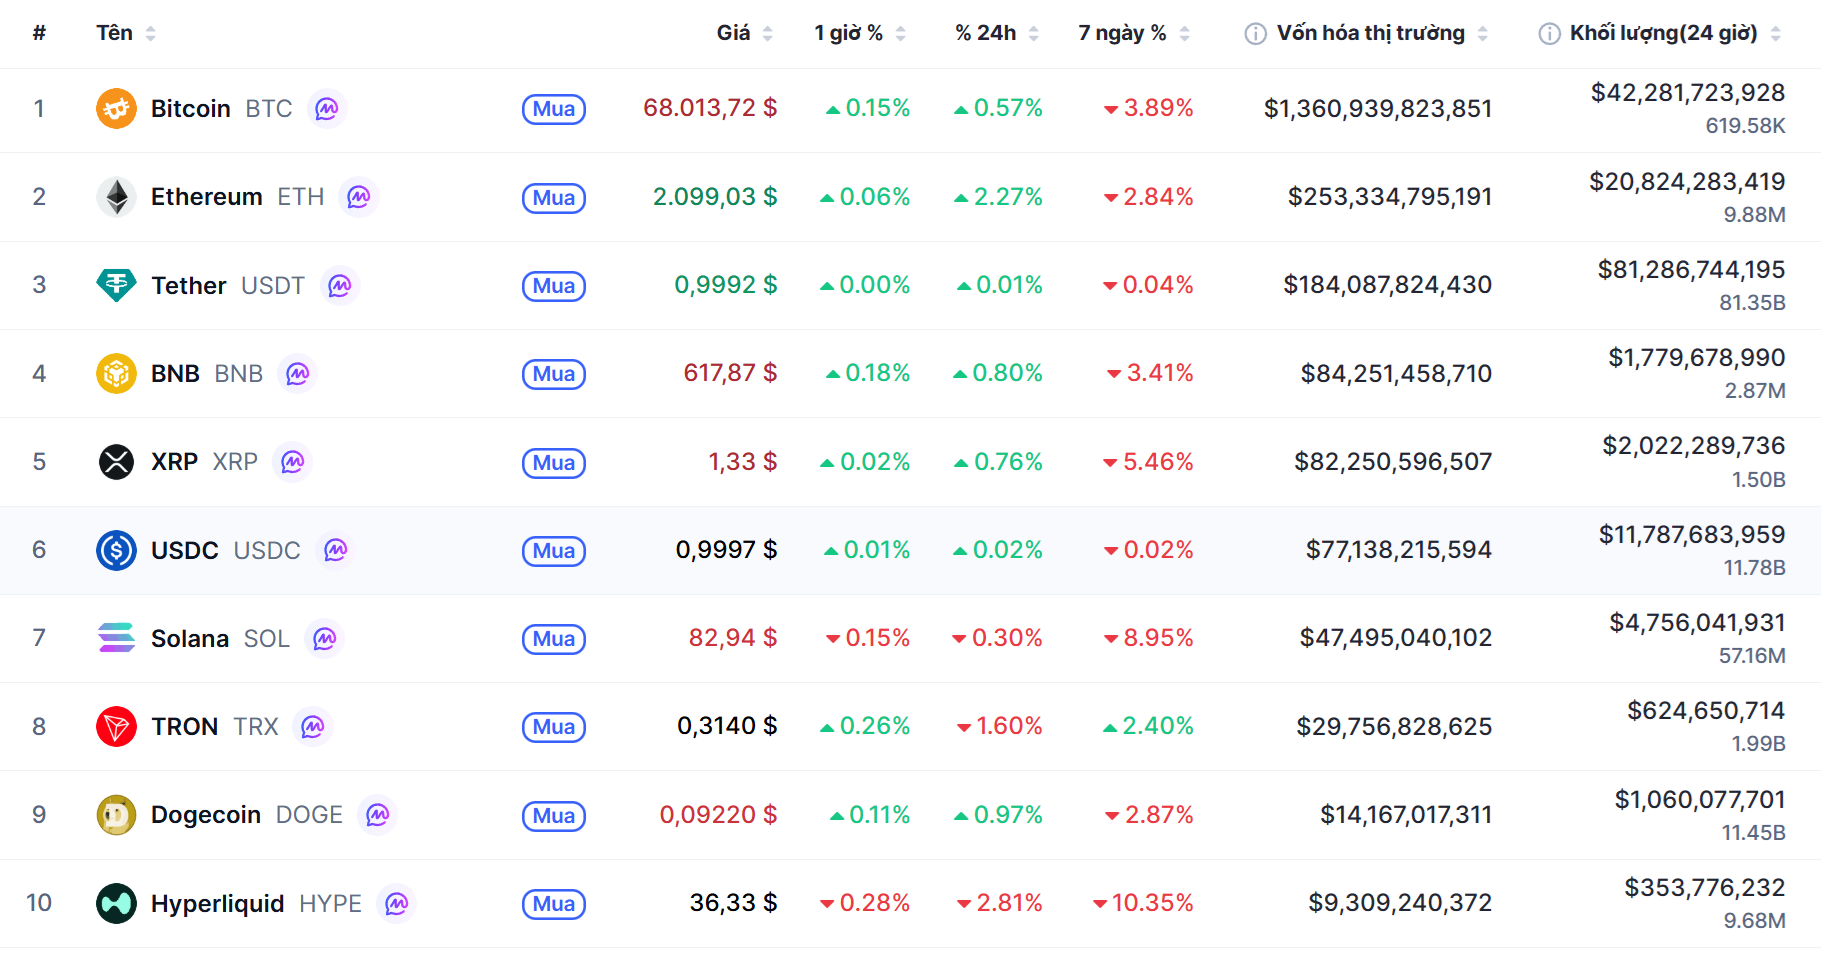Open the USDC coin name link
Viewport: 1821px width, 956px height.
[x=185, y=550]
